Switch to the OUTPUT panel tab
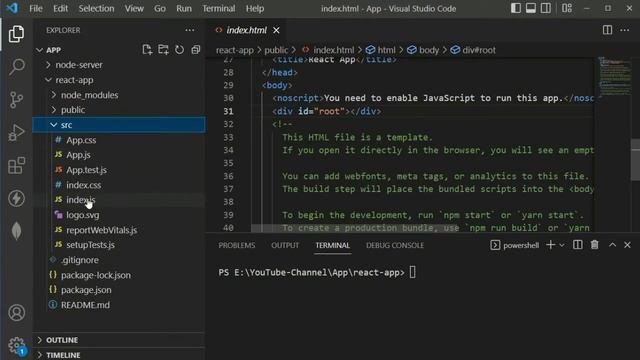The height and width of the screenshot is (360, 640). point(285,245)
